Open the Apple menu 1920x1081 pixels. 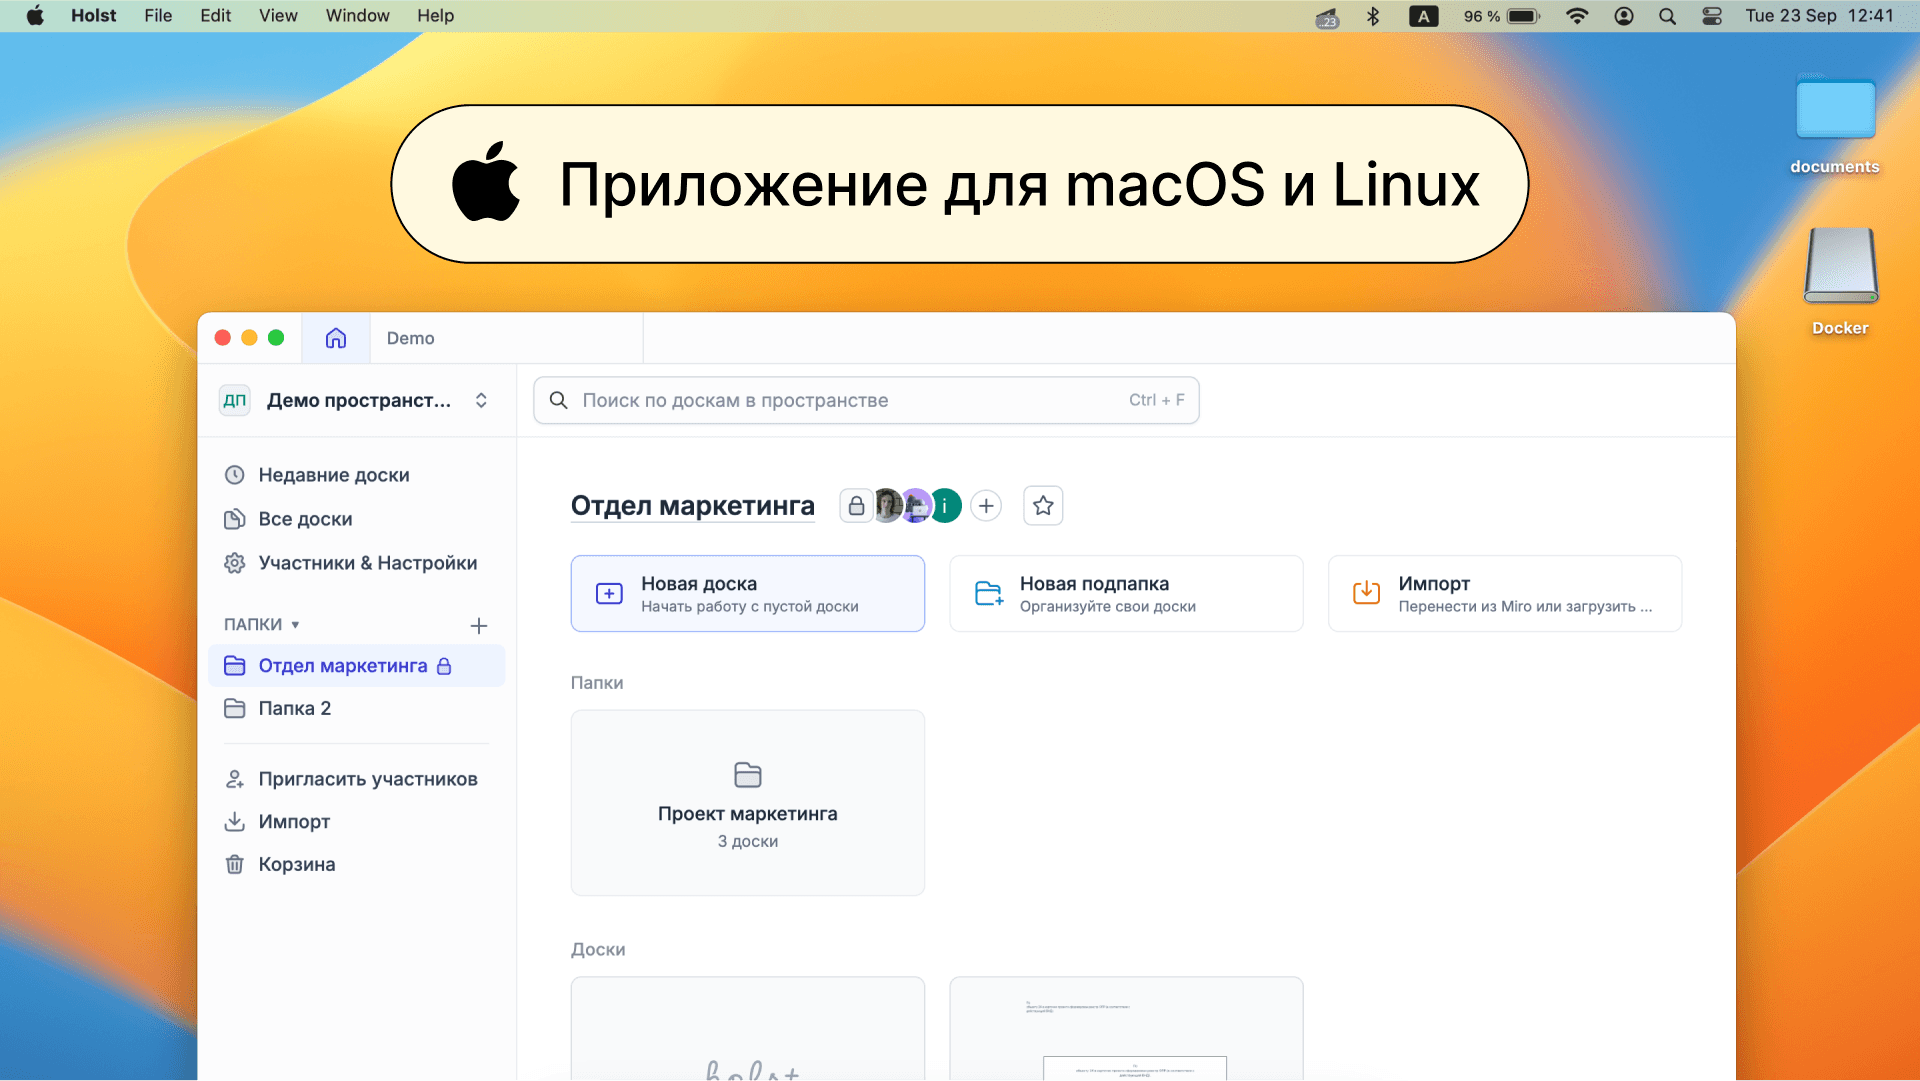(x=35, y=16)
